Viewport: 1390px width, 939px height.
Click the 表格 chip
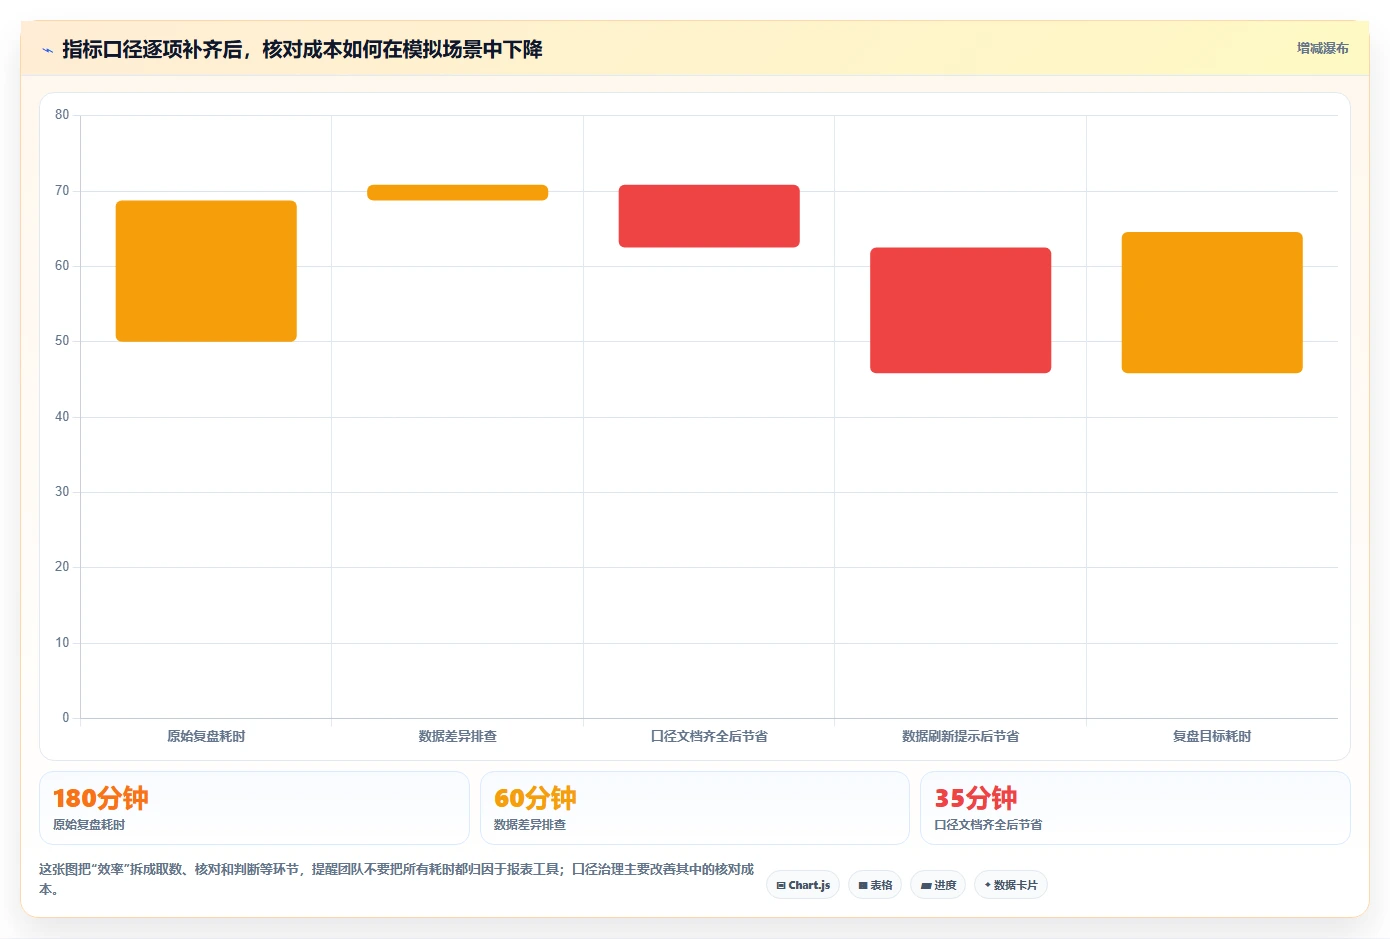[x=875, y=885]
